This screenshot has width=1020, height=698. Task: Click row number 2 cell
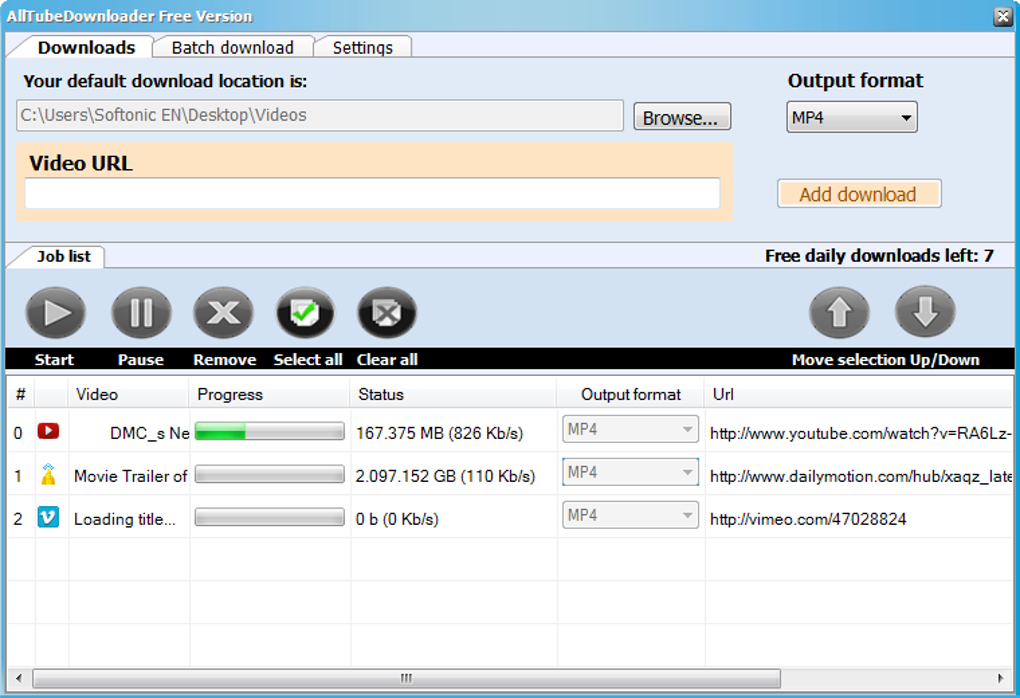(18, 519)
